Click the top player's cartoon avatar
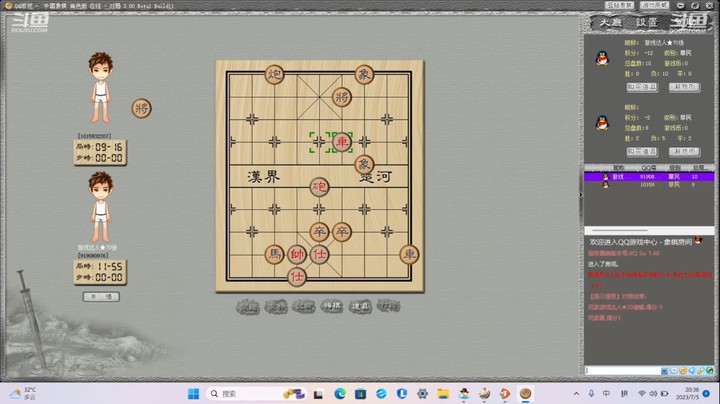This screenshot has height=404, width=720. click(x=101, y=88)
